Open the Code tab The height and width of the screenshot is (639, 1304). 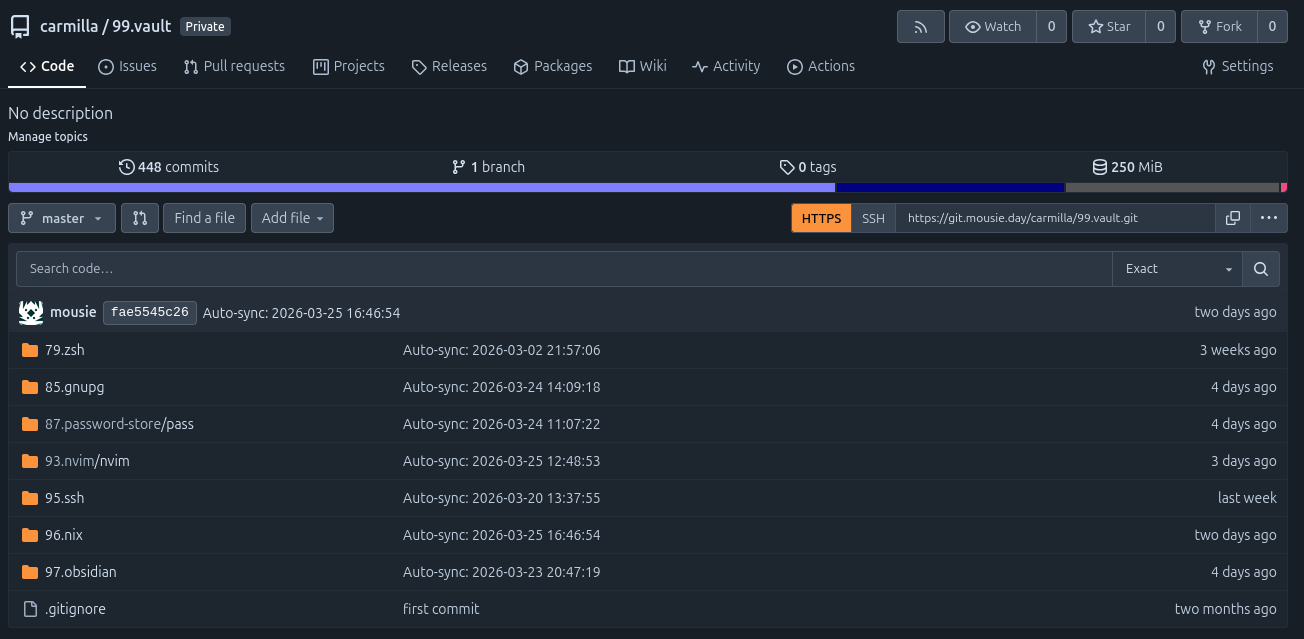(x=47, y=66)
